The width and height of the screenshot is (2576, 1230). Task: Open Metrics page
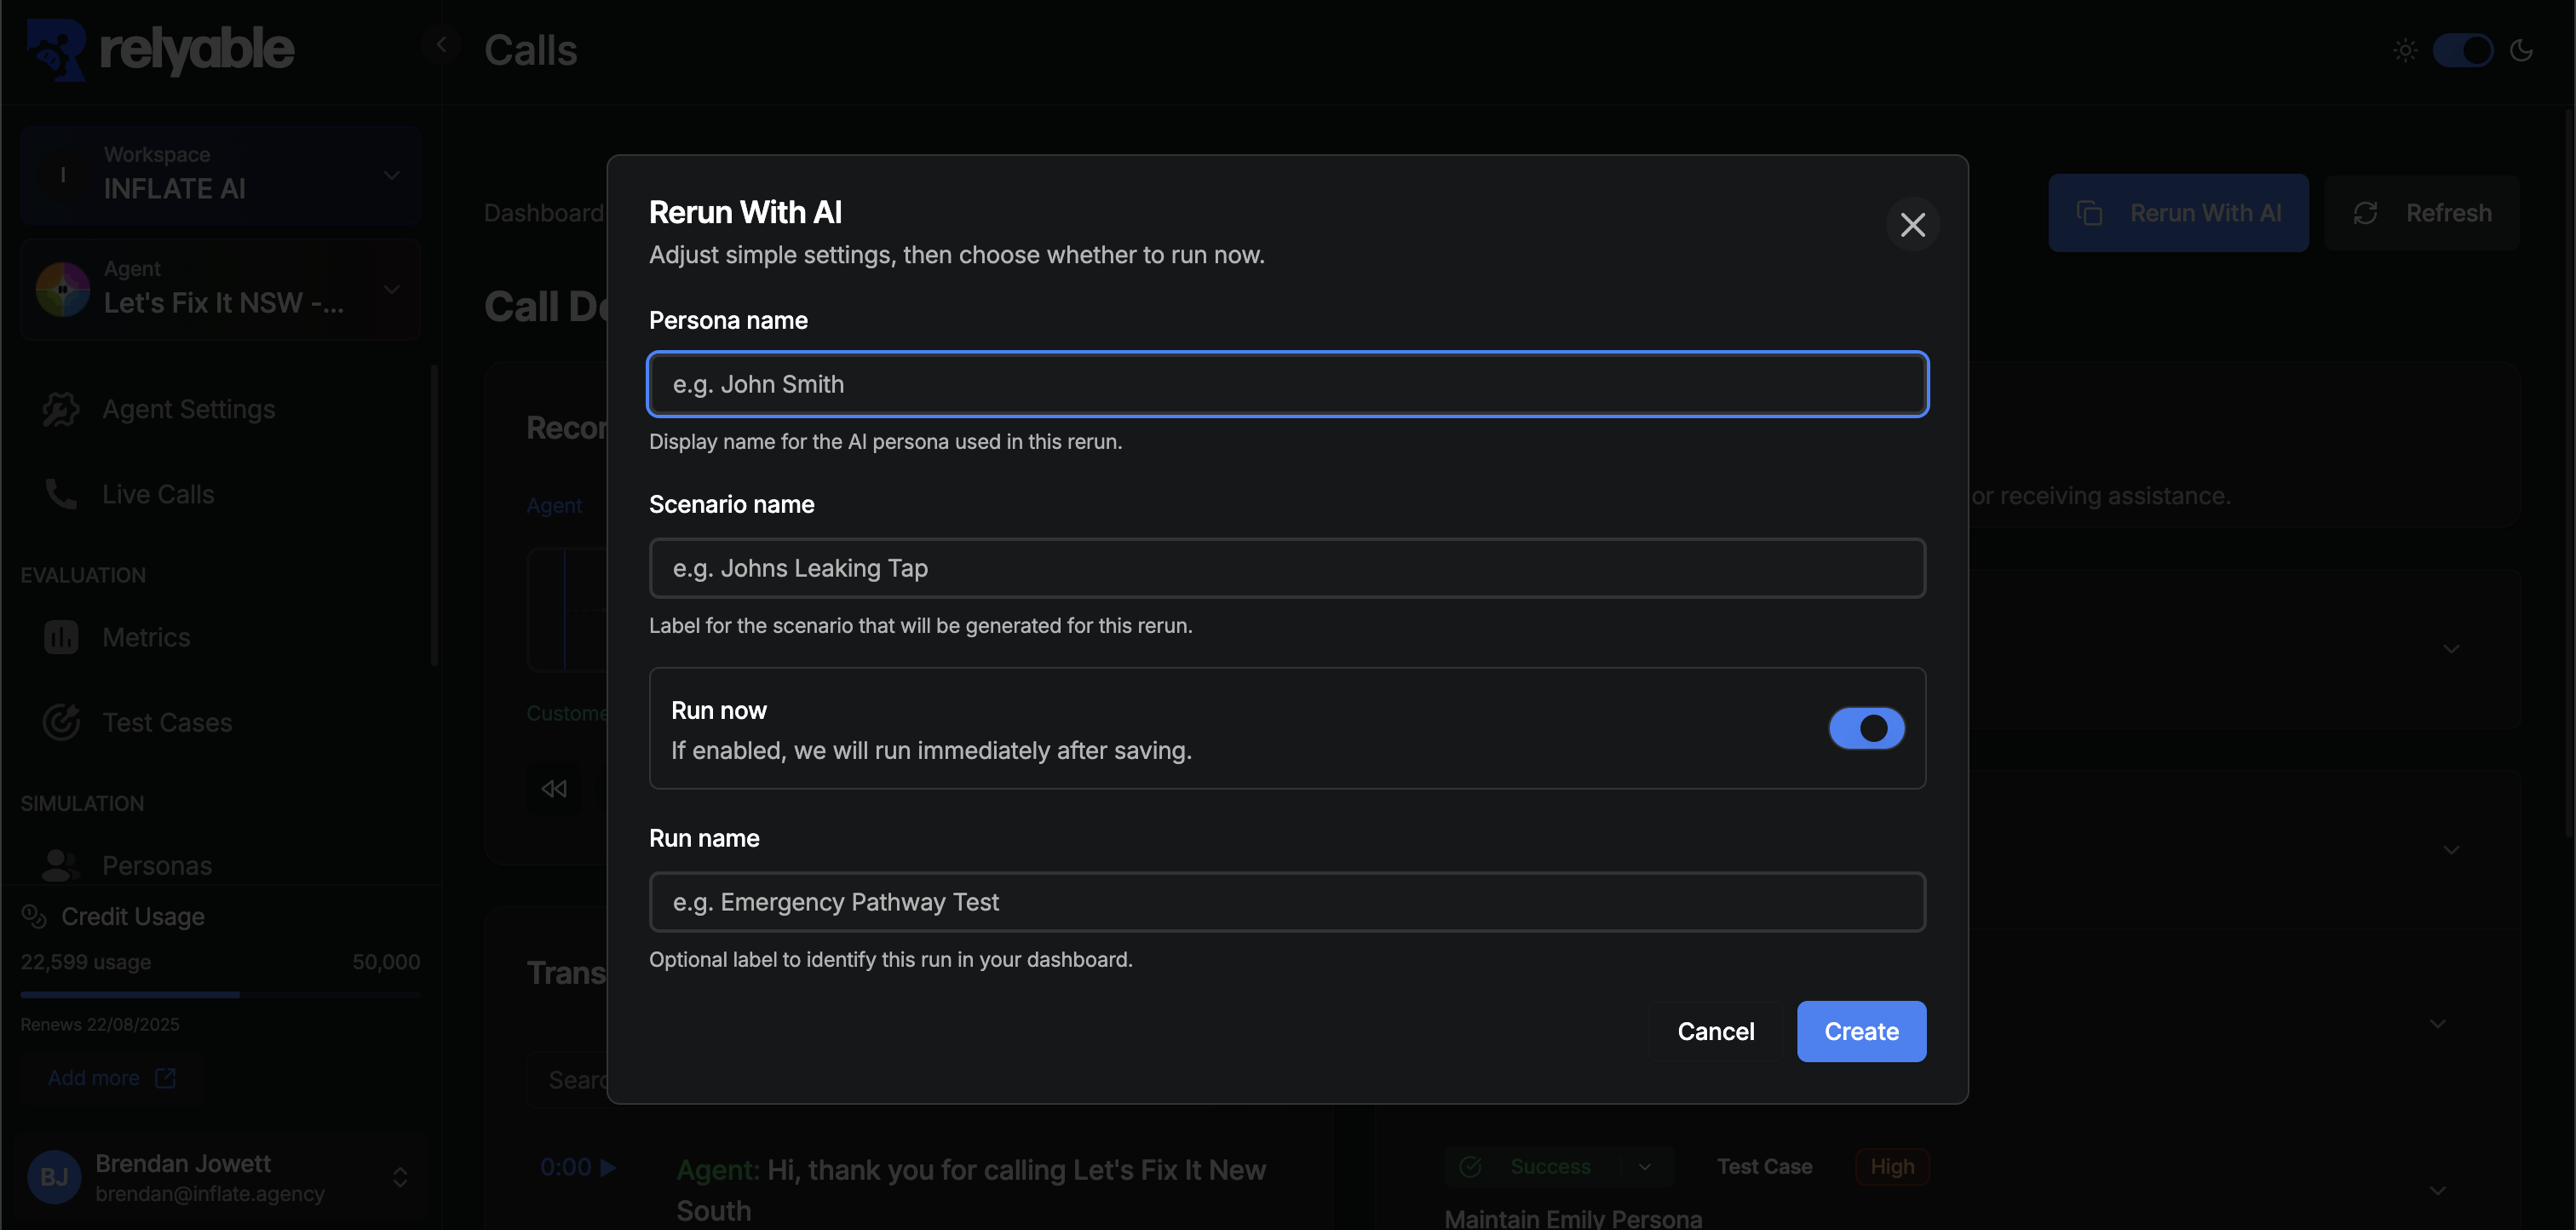coord(146,637)
